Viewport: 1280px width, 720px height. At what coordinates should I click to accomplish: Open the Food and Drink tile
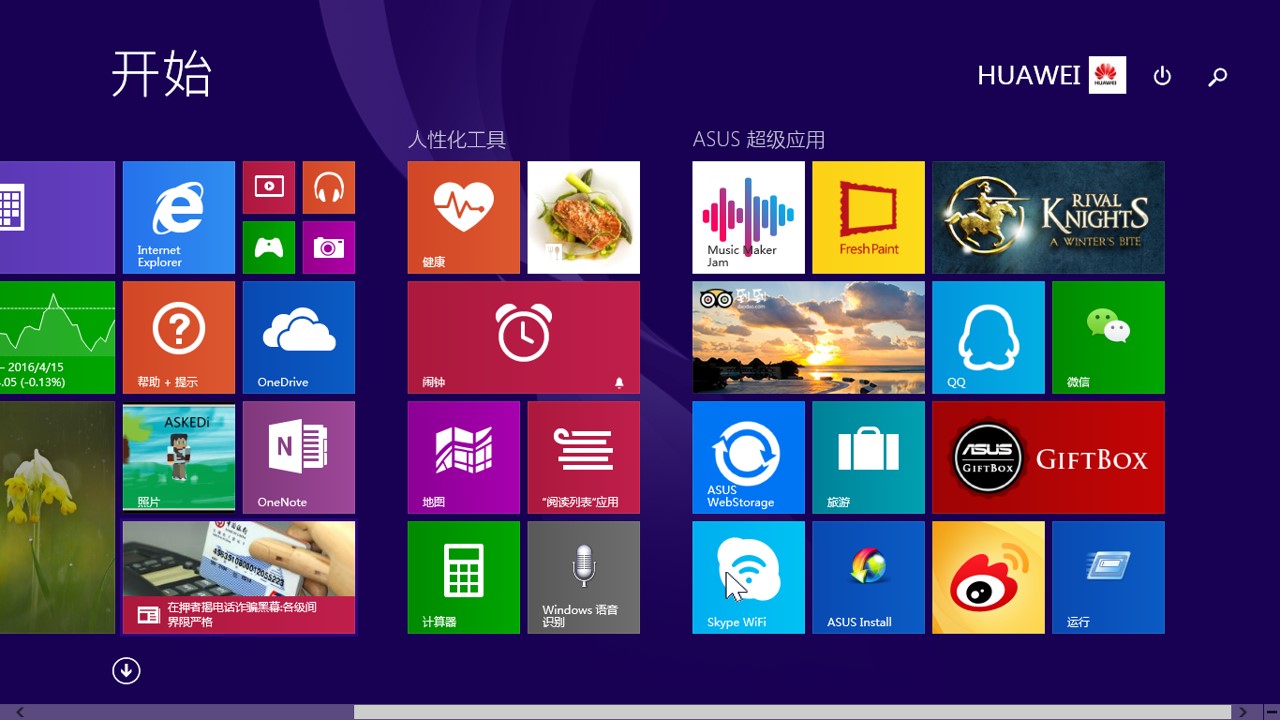click(584, 217)
